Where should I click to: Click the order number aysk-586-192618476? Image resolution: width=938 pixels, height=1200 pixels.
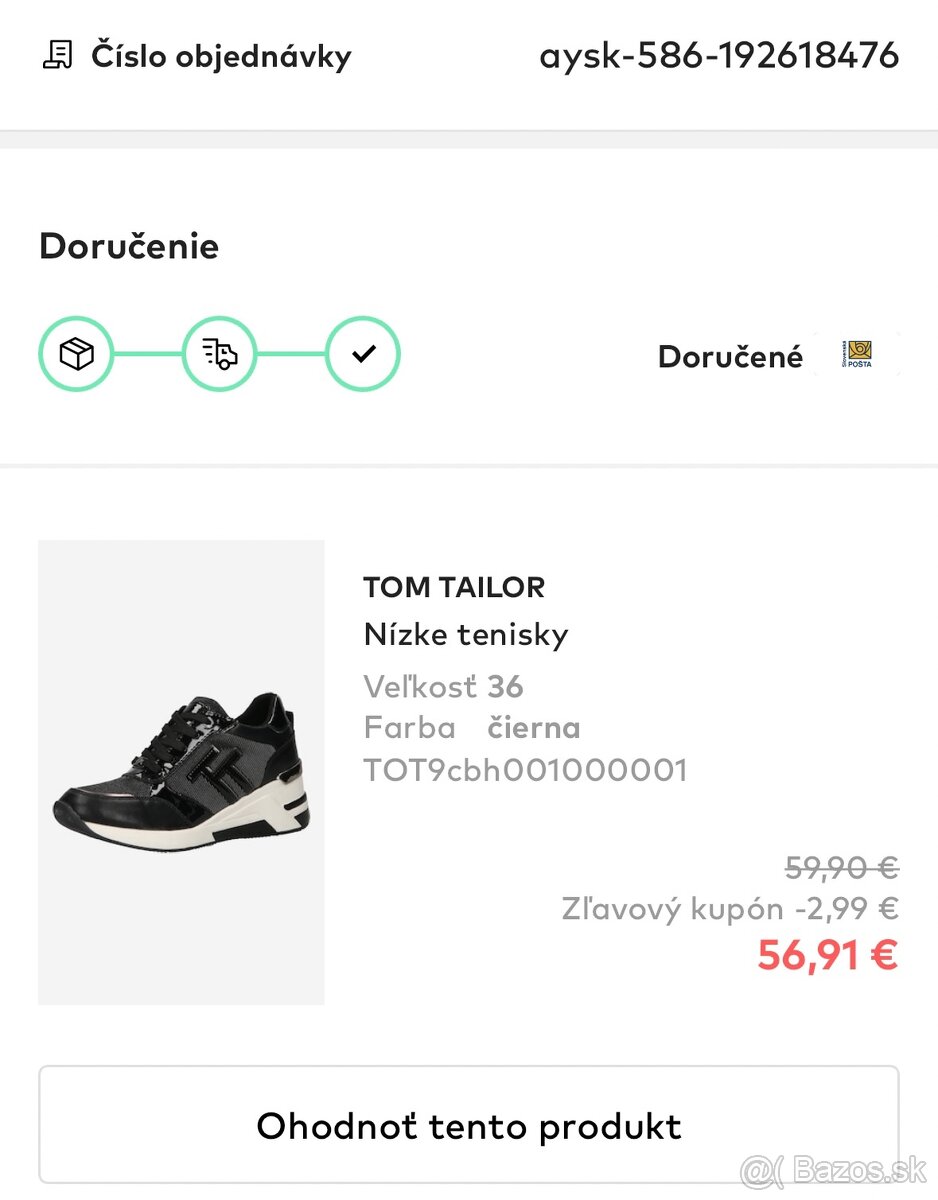719,55
